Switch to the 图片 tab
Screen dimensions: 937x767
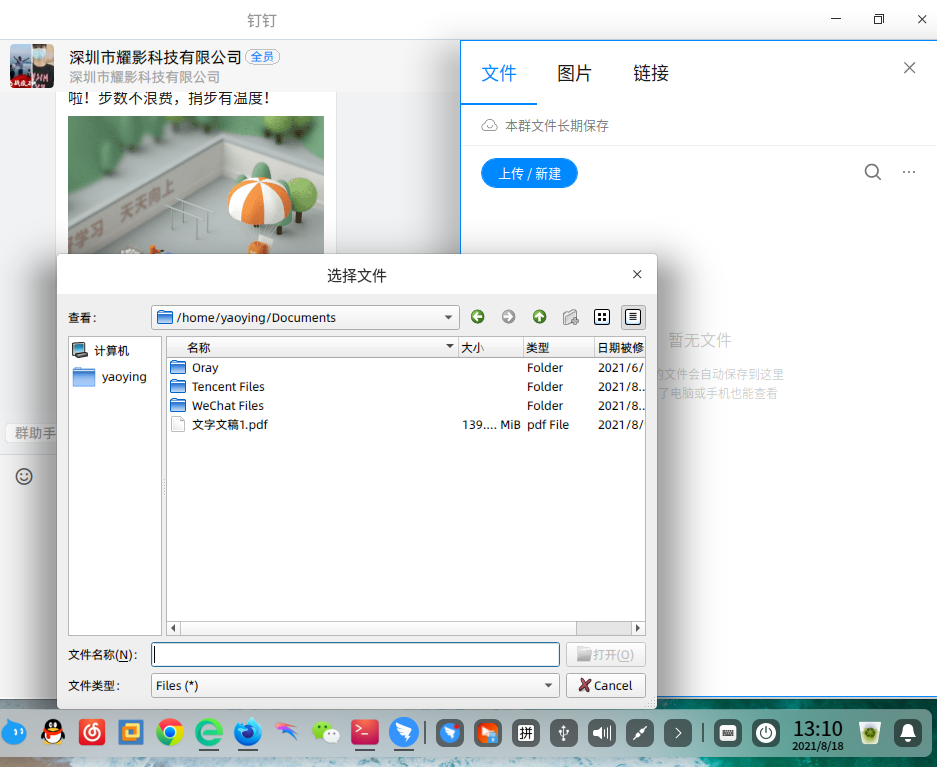(574, 73)
